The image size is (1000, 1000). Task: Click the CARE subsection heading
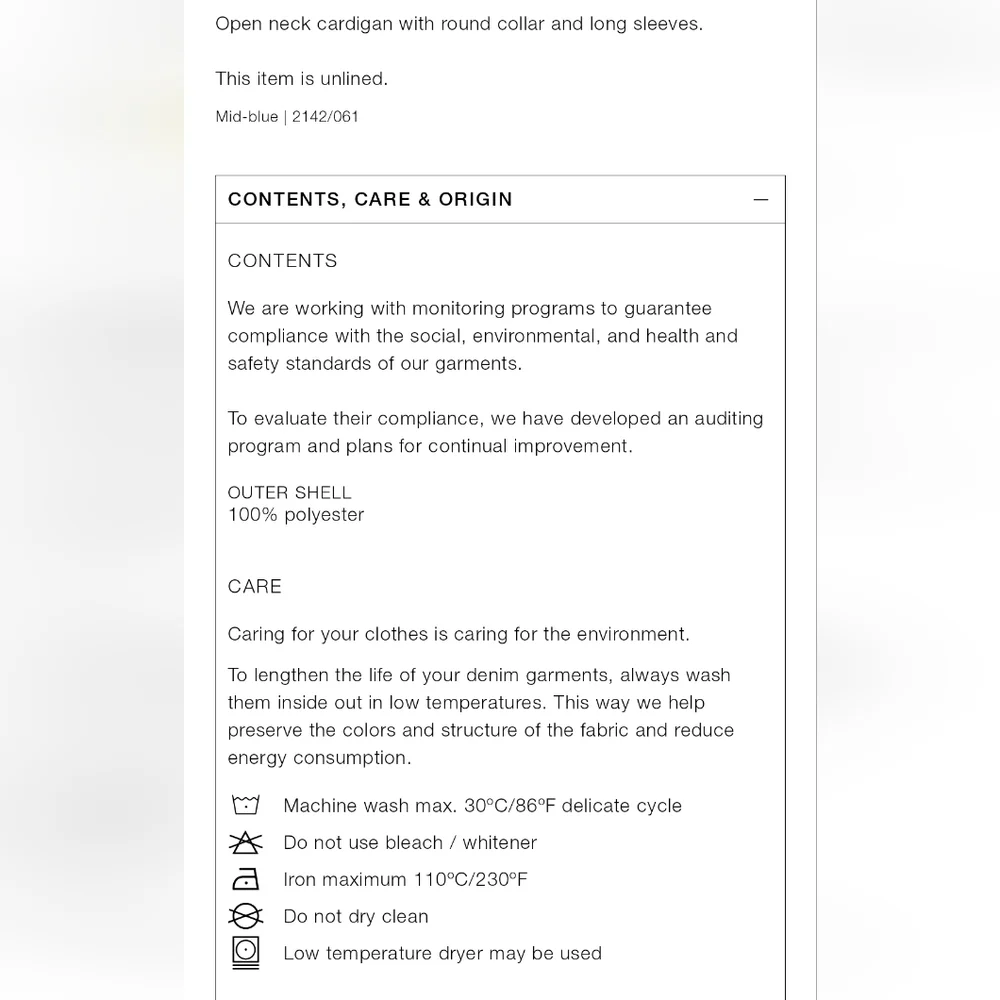[x=254, y=586]
